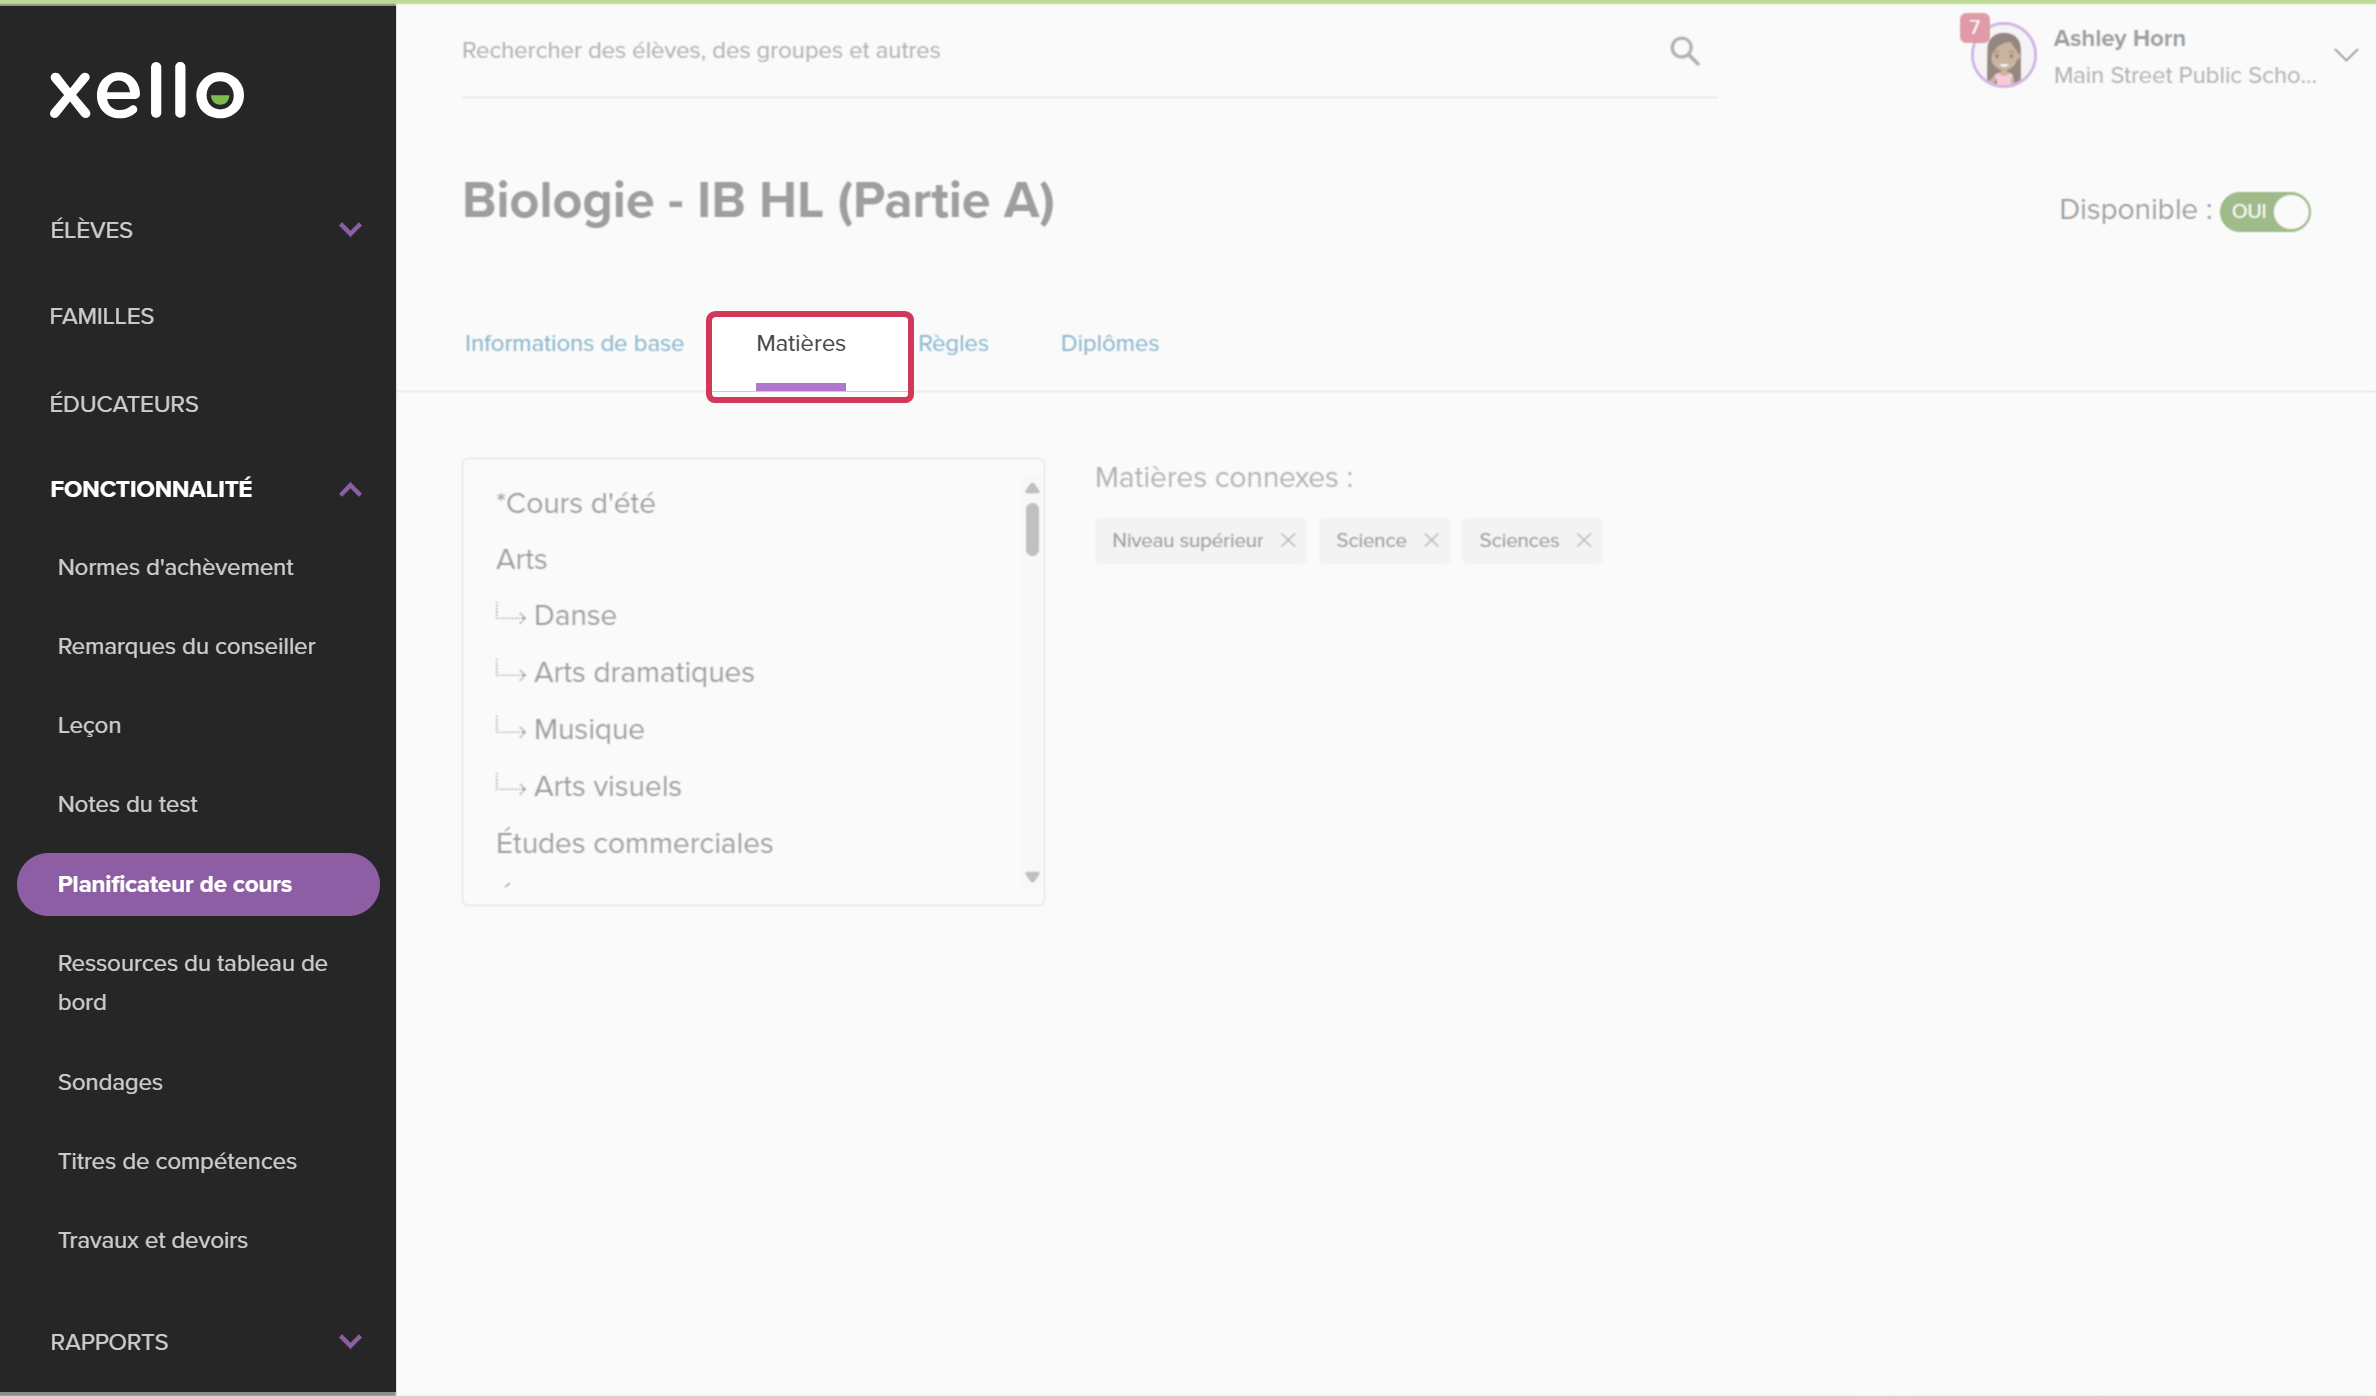Click the search magnifier icon

click(1684, 51)
